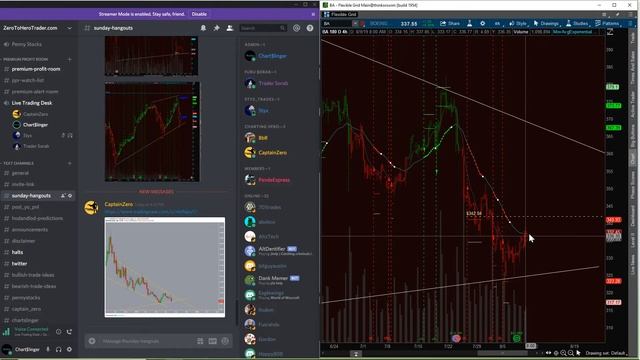
Task: Open the grid layout menu icon in thinkorswim
Action: (604, 14)
